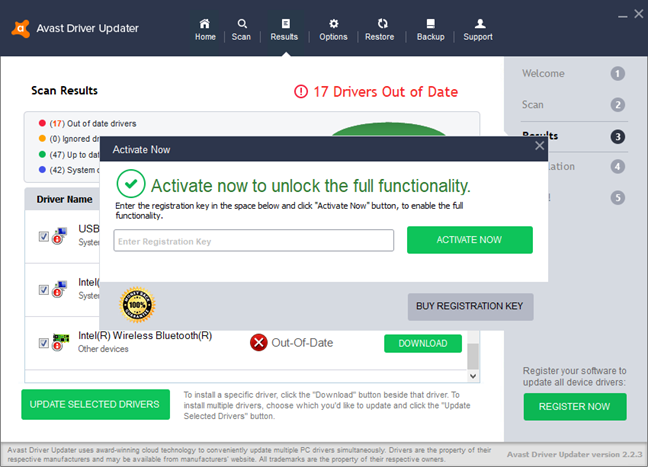Uncheck the Intel Wireless Bluetooth checkbox

tap(43, 343)
